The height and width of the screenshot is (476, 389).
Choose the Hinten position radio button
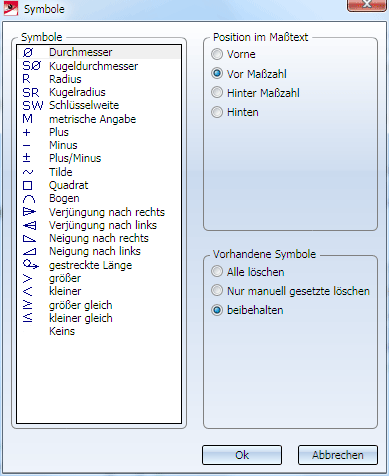coord(235,112)
